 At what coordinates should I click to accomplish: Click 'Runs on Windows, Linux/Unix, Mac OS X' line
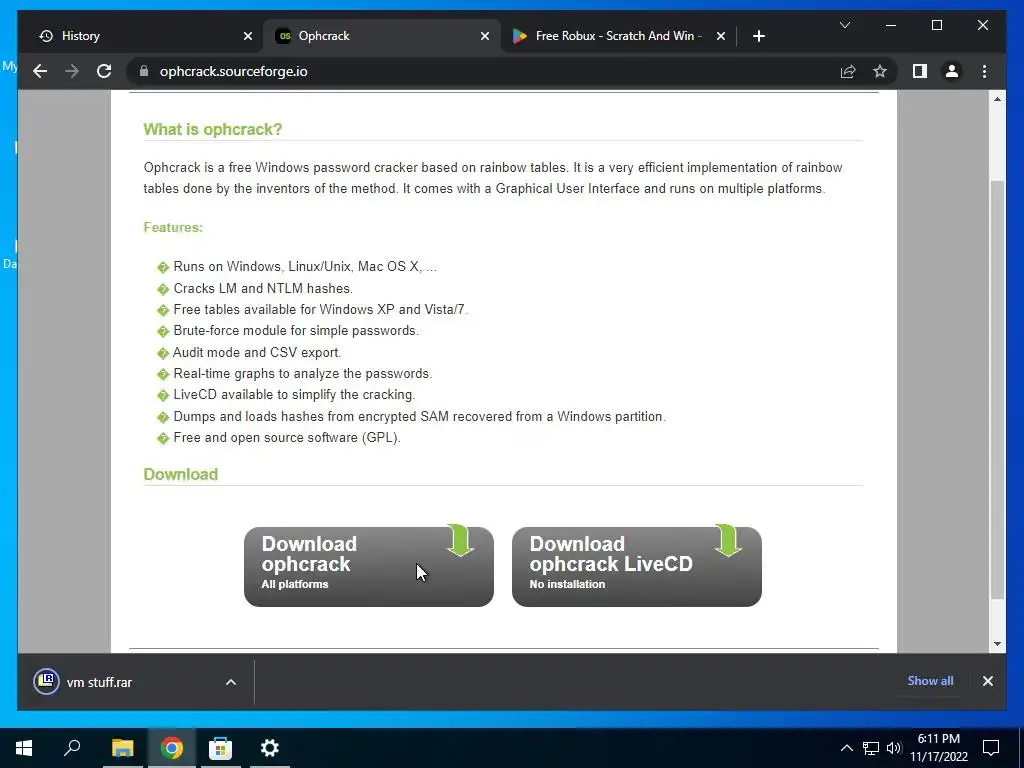(305, 266)
